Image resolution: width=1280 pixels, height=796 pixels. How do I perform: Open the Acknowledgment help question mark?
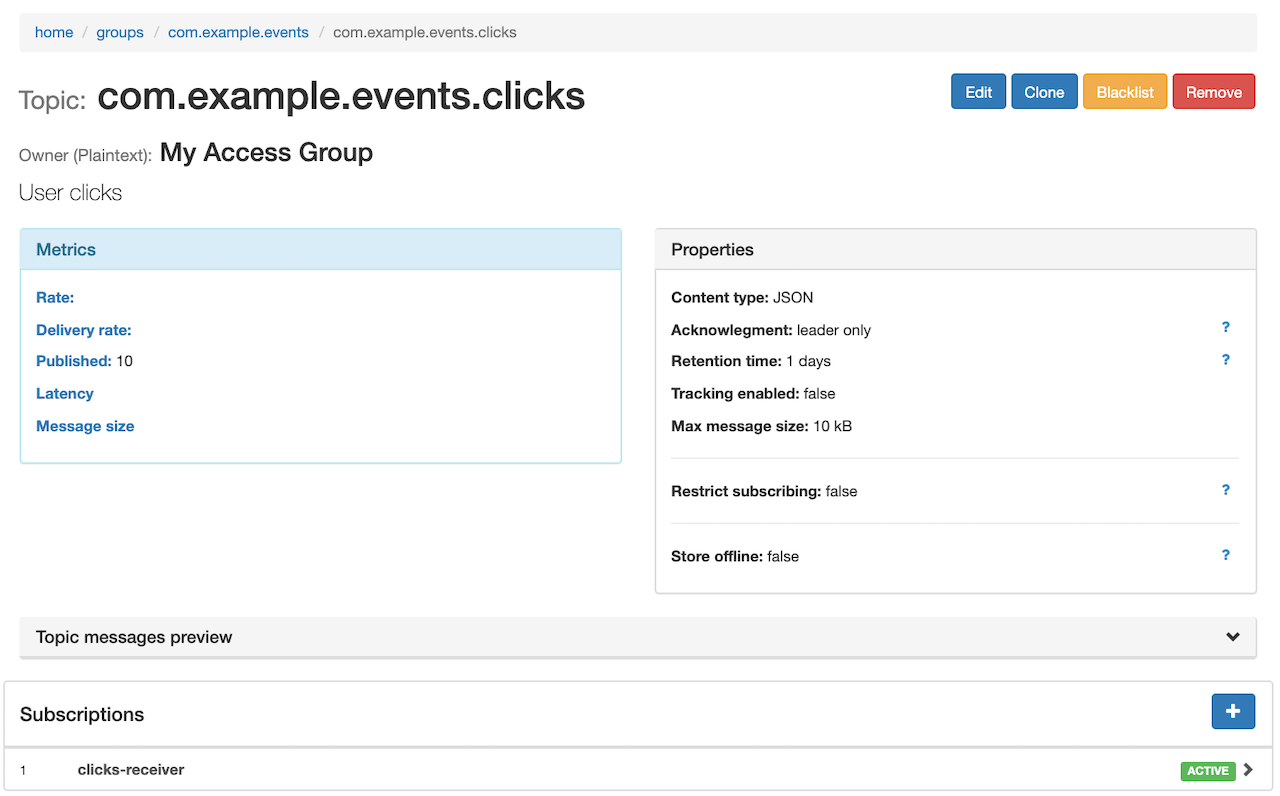tap(1225, 327)
